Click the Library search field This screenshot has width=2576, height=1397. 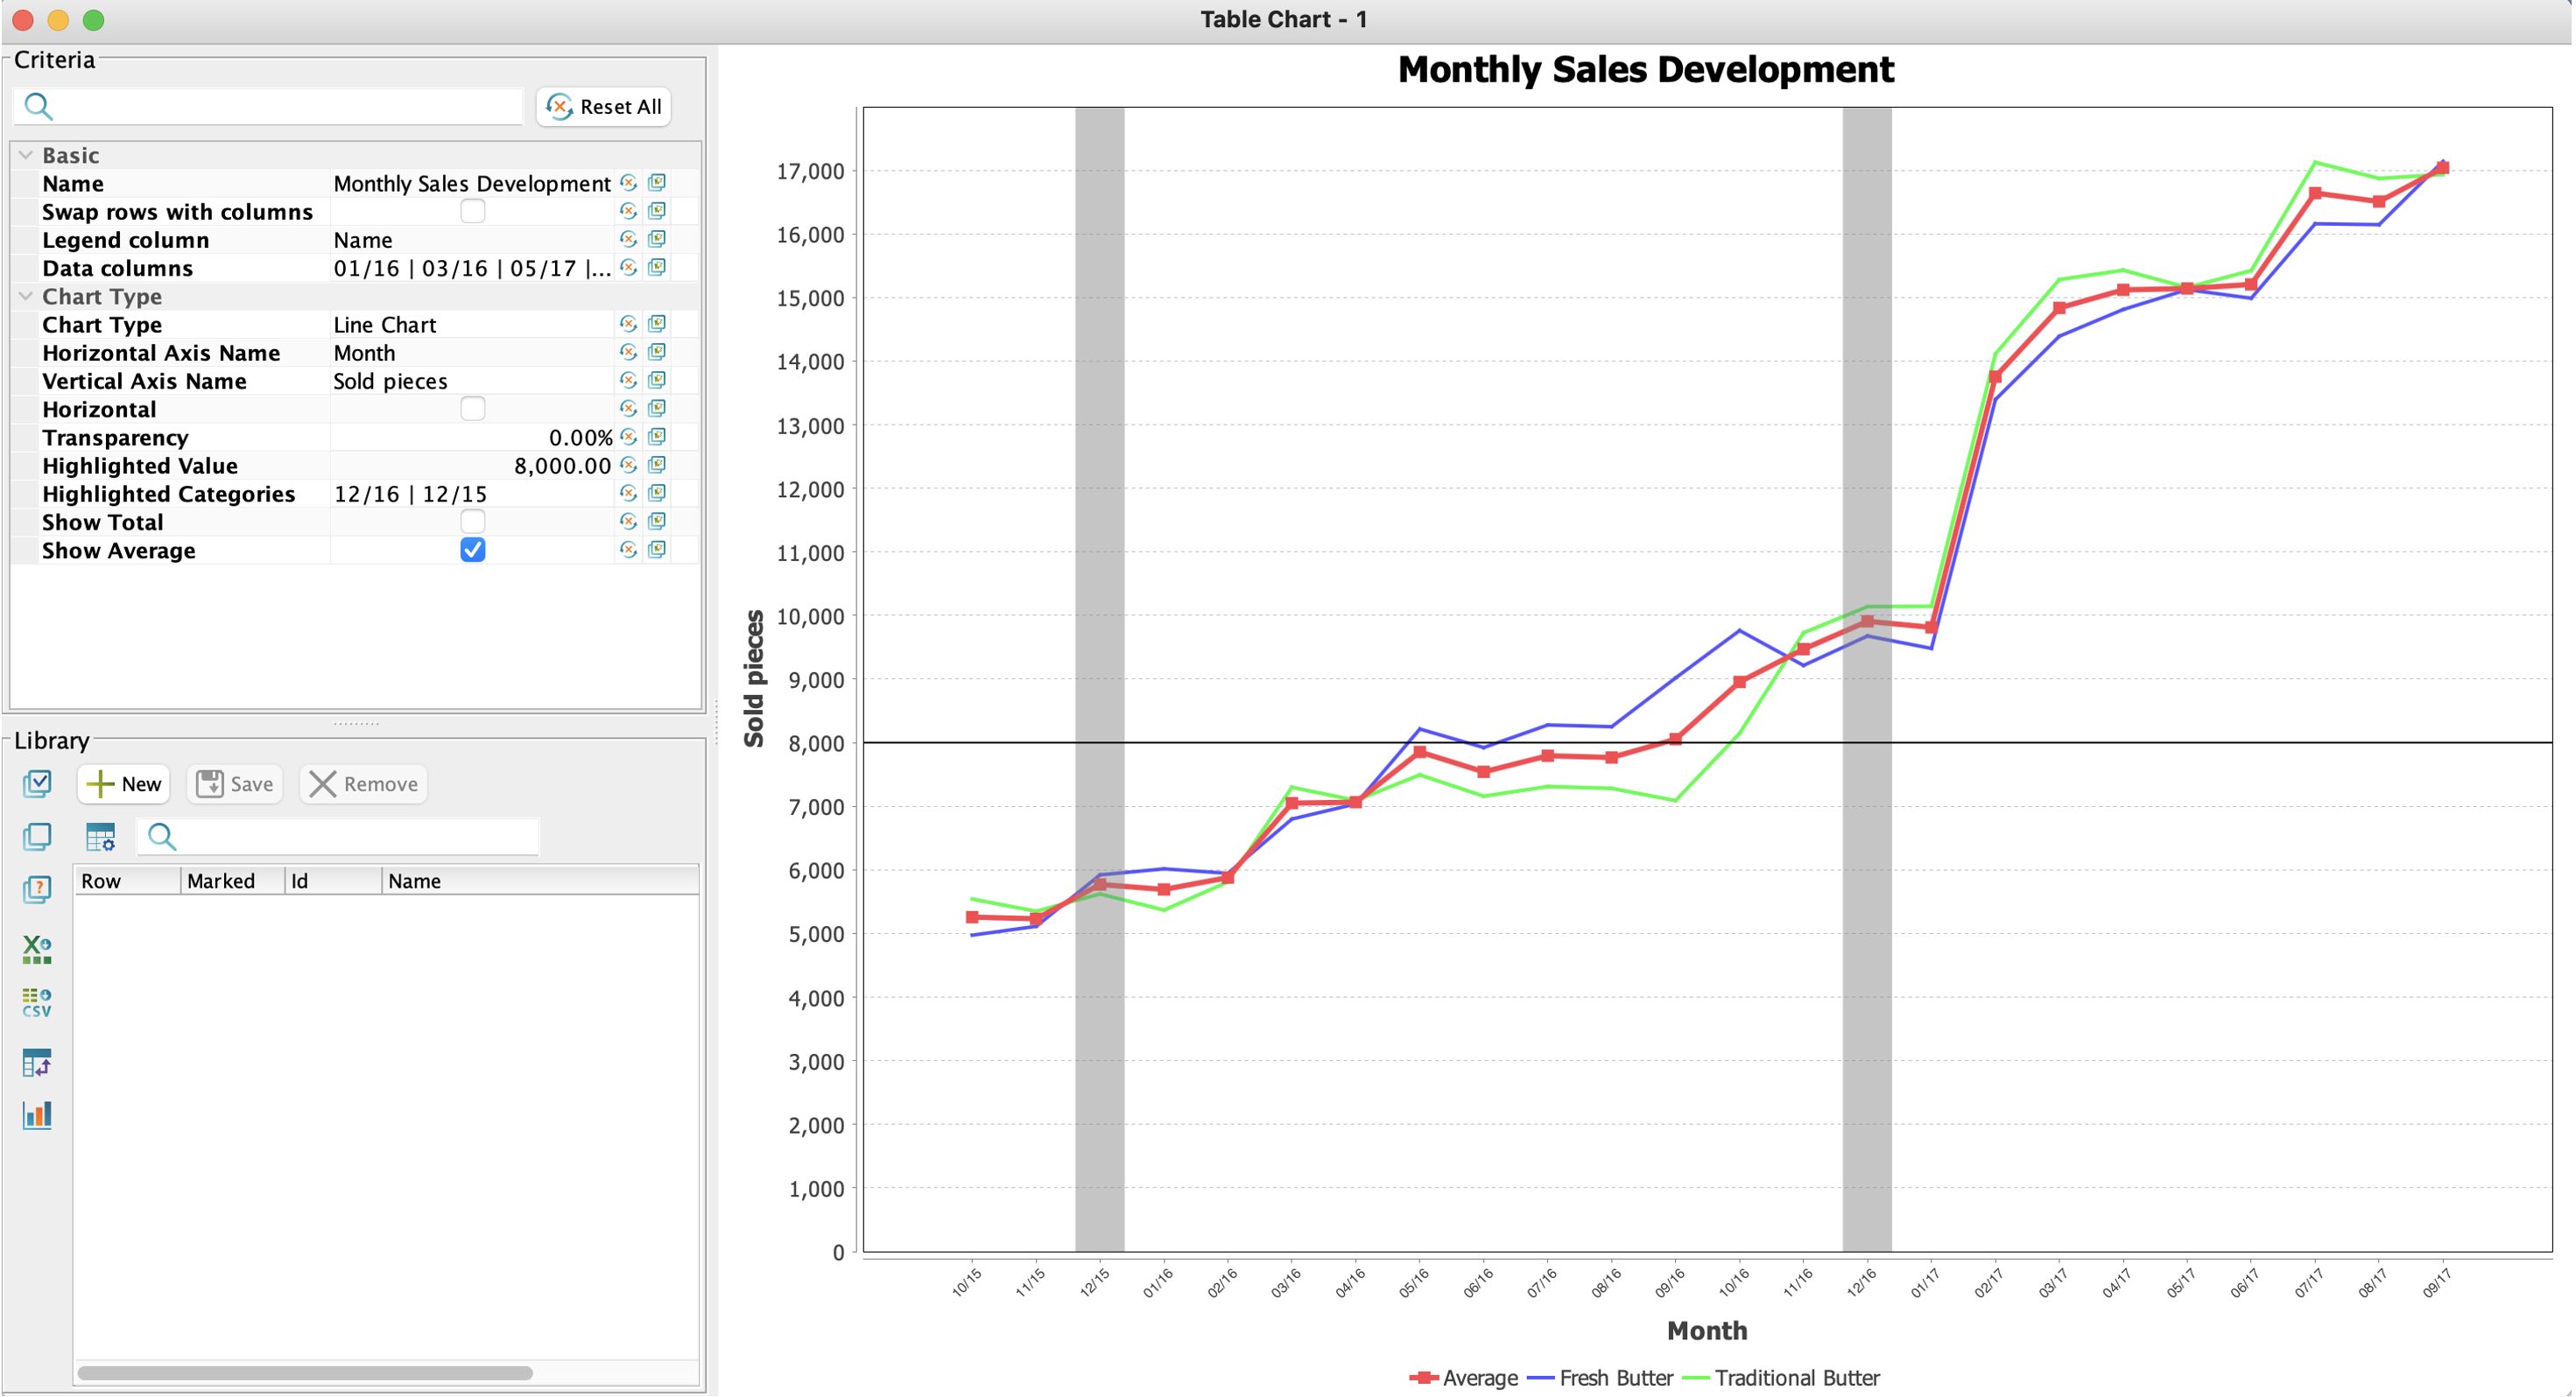coord(338,837)
